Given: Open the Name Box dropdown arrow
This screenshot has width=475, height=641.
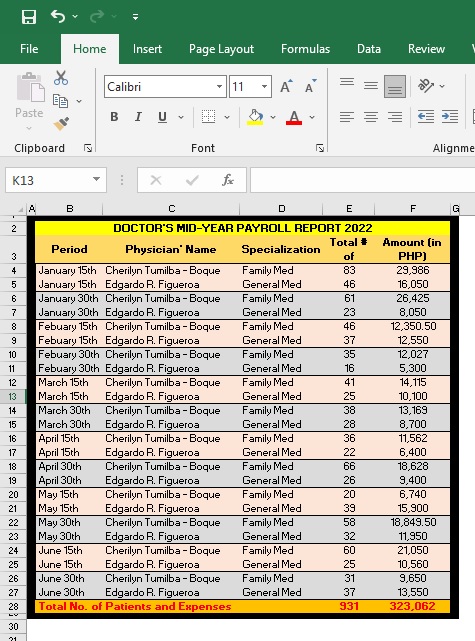Looking at the screenshot, I should click(96, 179).
